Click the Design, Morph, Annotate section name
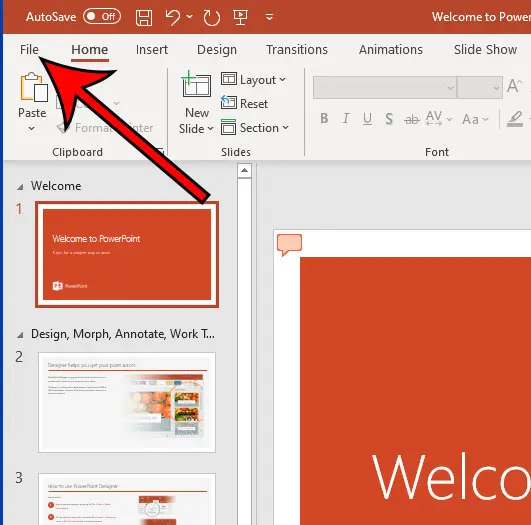 click(x=123, y=334)
